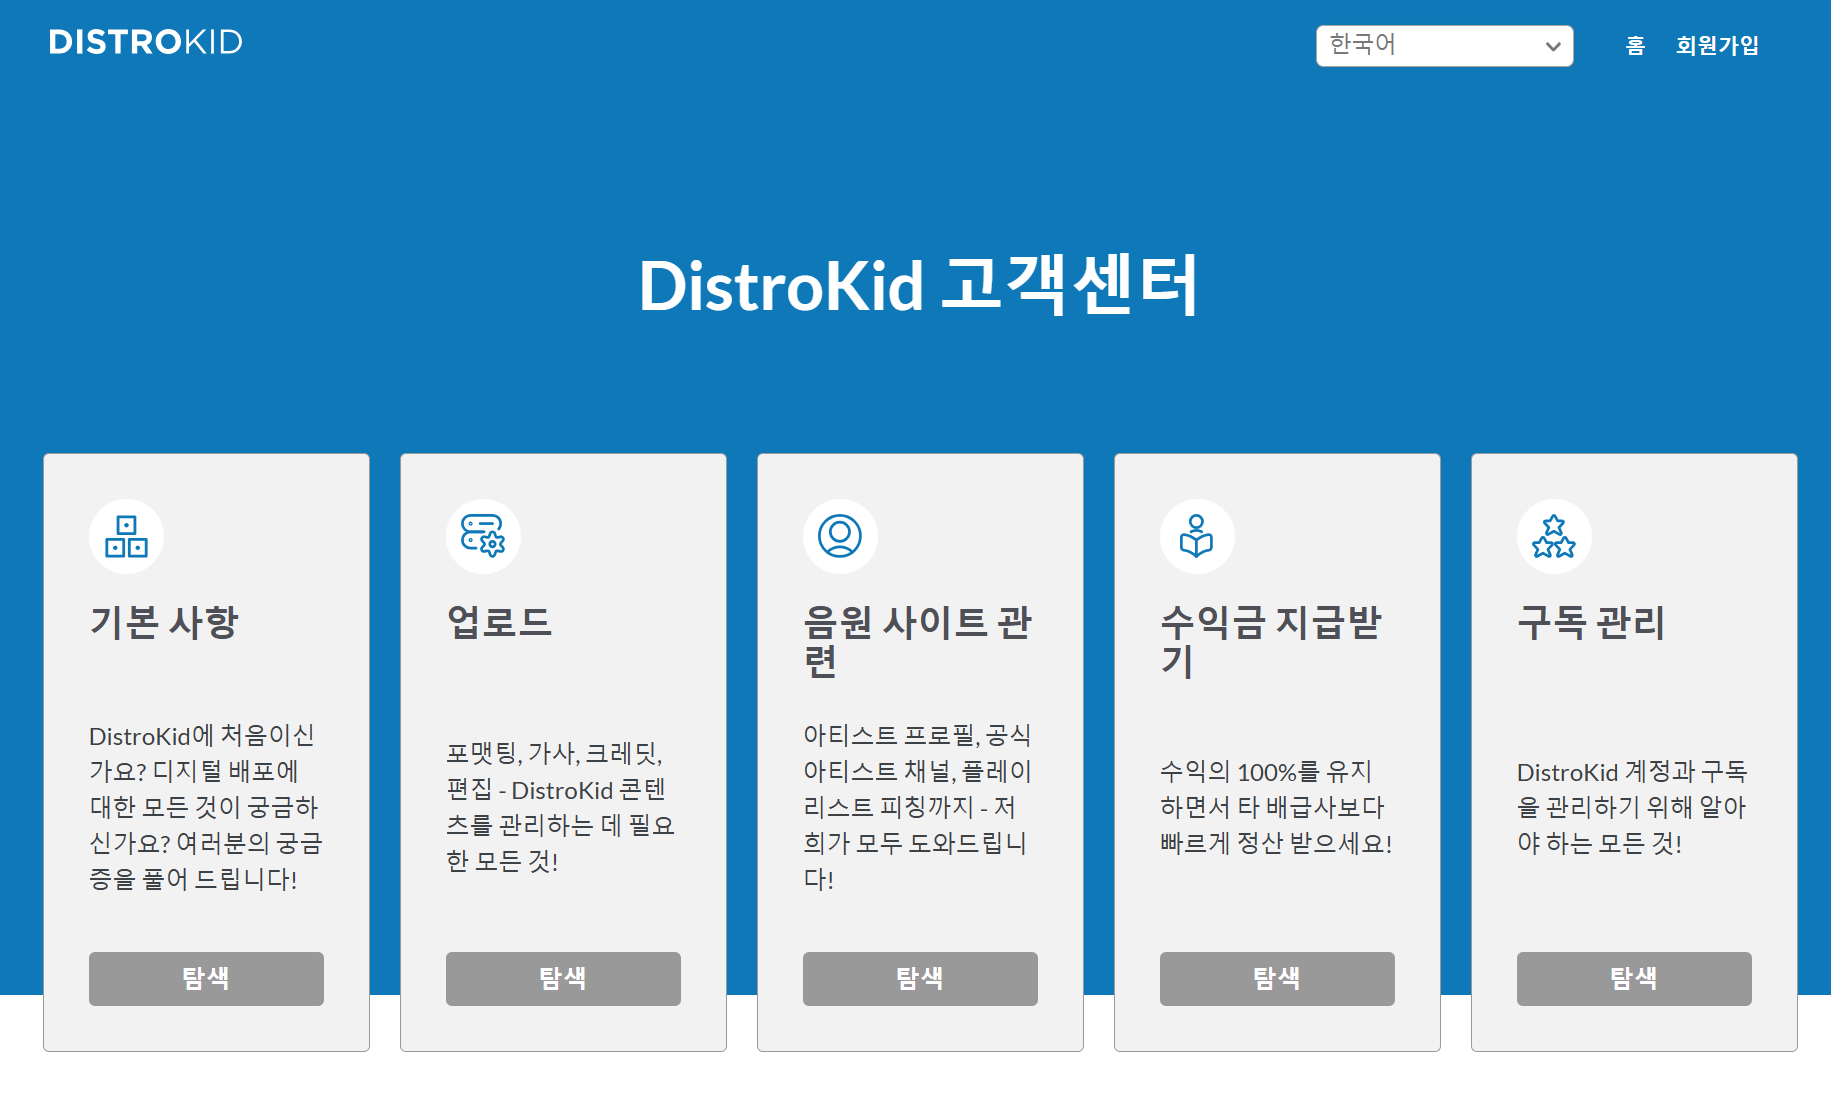Go to the 홈 navigation link

(x=1635, y=46)
